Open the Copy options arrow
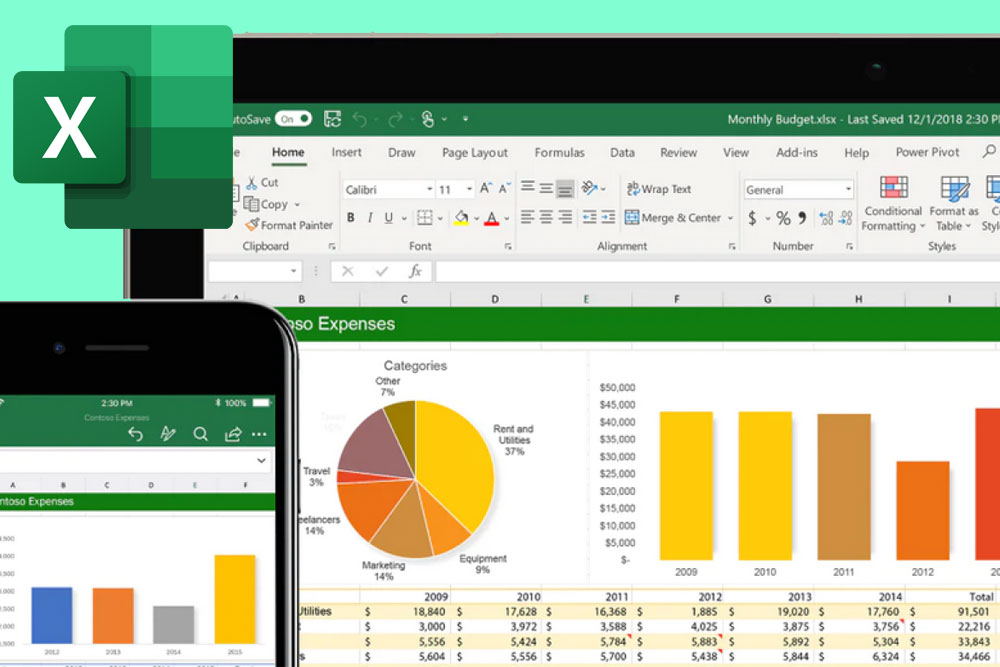 [297, 205]
